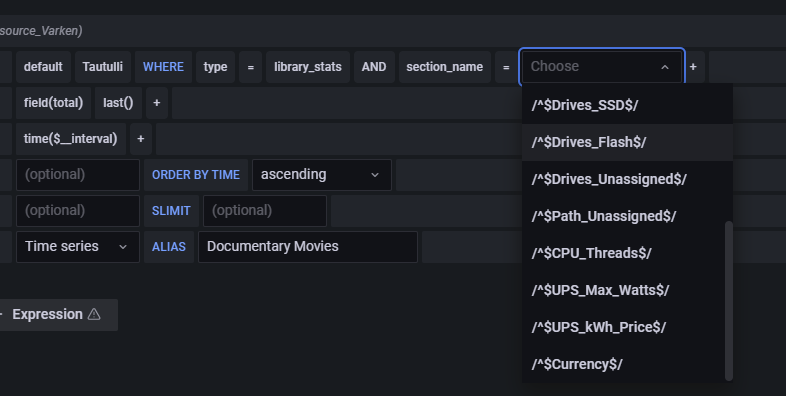Click the Tautulli measurement segment

point(103,67)
